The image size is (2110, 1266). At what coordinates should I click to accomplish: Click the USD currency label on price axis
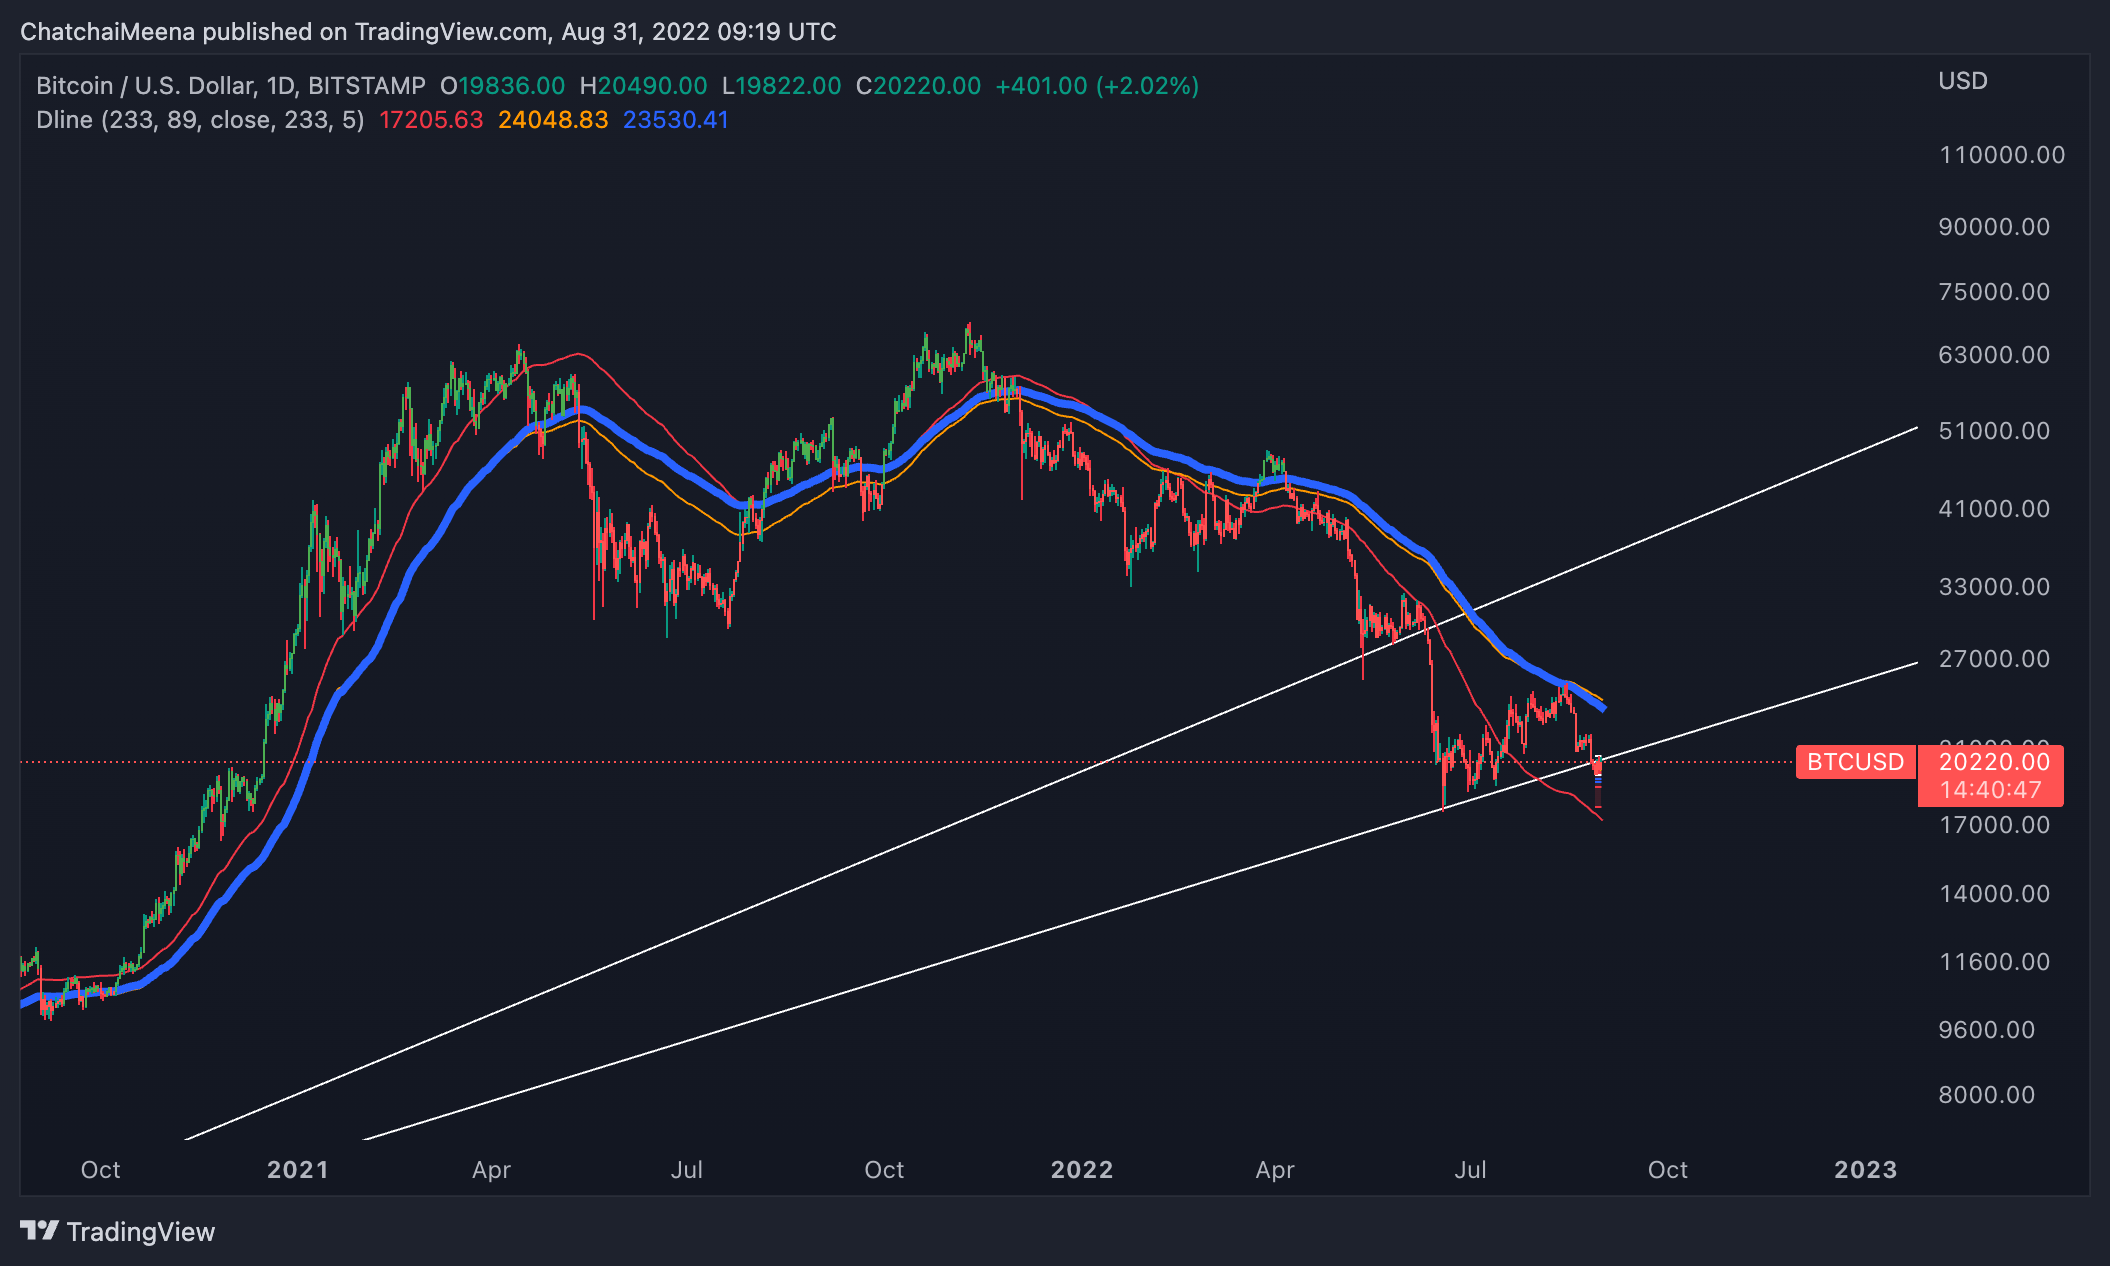[1963, 81]
